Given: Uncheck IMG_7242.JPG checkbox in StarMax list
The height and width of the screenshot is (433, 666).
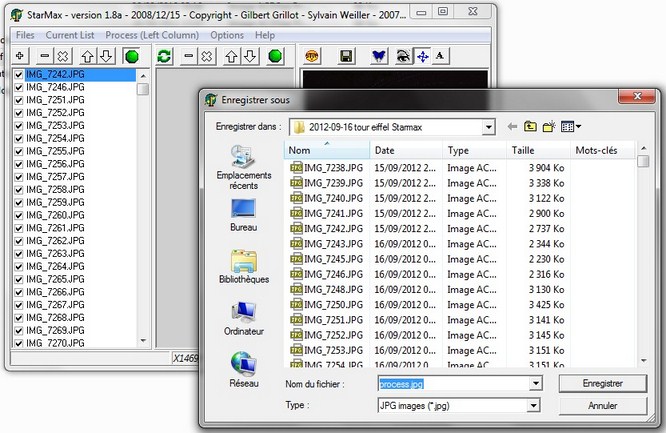Looking at the screenshot, I should [18, 75].
